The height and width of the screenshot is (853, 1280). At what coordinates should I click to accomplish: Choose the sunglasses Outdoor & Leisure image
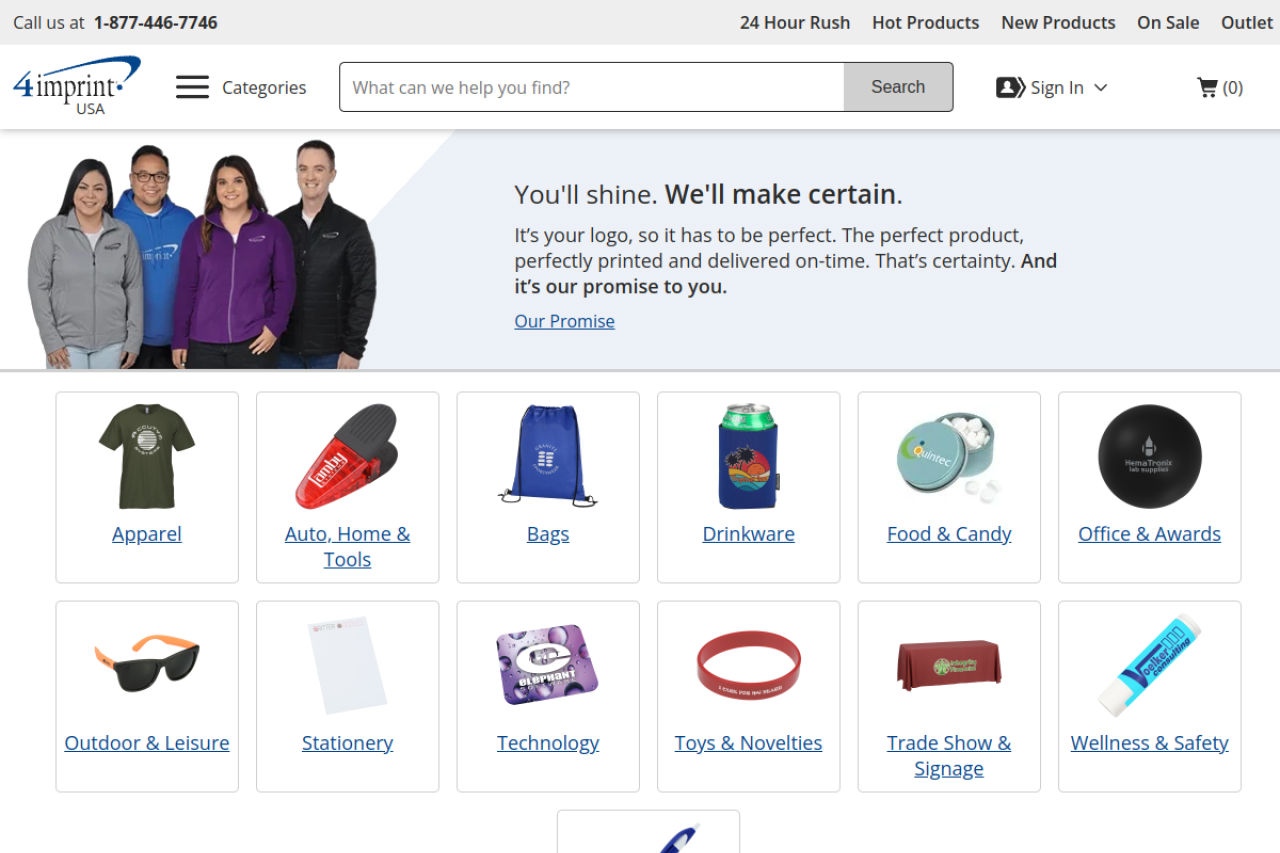pos(147,664)
